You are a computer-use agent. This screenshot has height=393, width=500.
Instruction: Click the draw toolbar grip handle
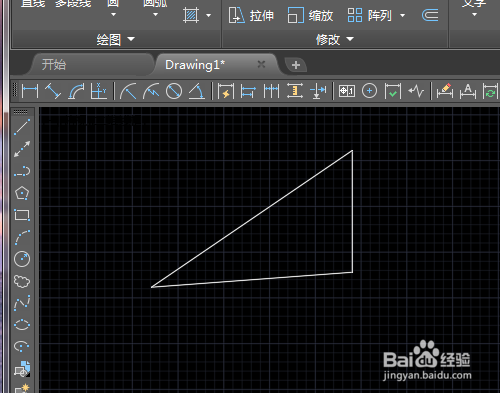[x=21, y=112]
